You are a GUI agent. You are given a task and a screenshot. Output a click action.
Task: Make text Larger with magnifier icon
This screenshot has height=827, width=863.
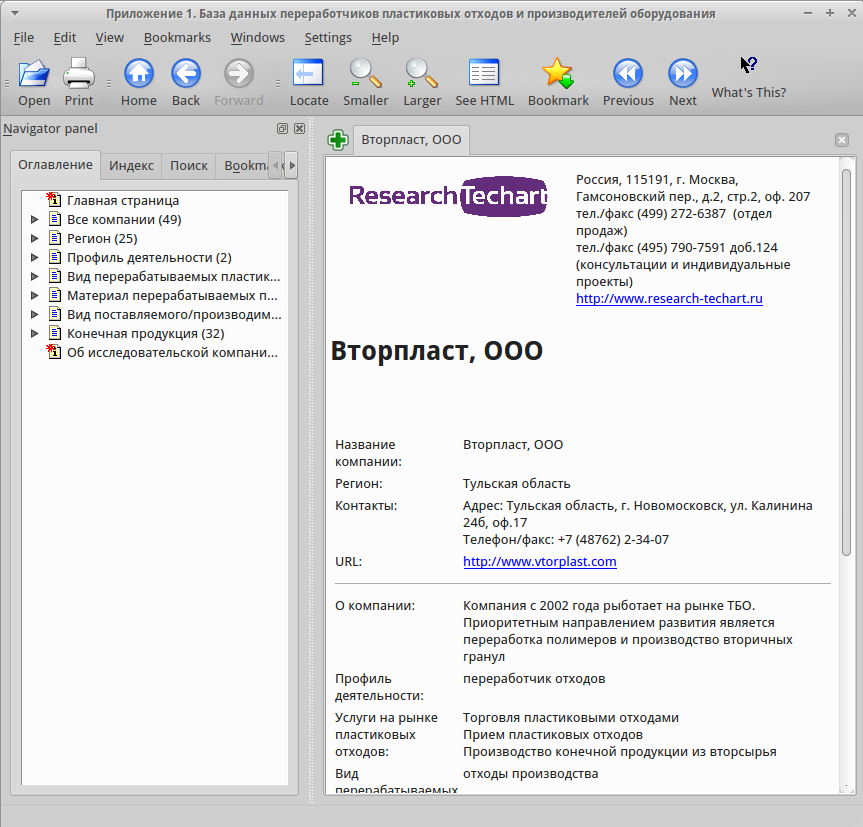422,74
